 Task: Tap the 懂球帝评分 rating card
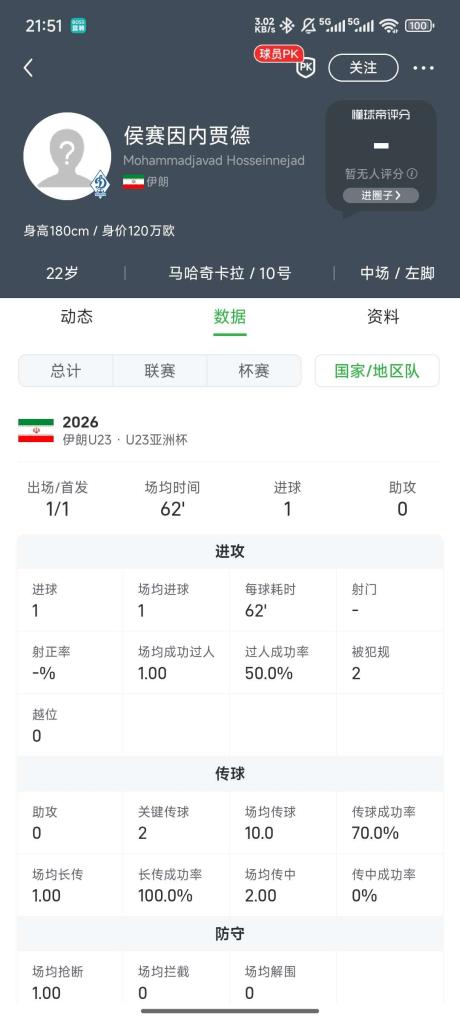[x=381, y=155]
